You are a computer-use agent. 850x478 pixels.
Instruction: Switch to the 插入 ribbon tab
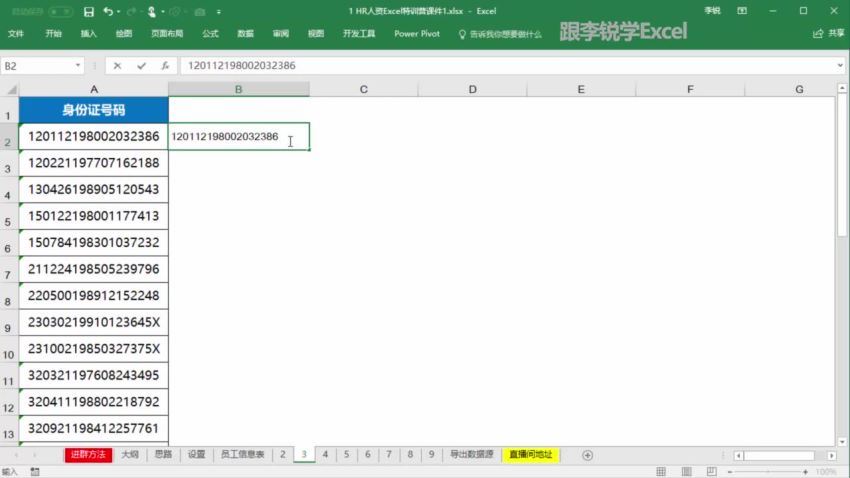(x=88, y=34)
